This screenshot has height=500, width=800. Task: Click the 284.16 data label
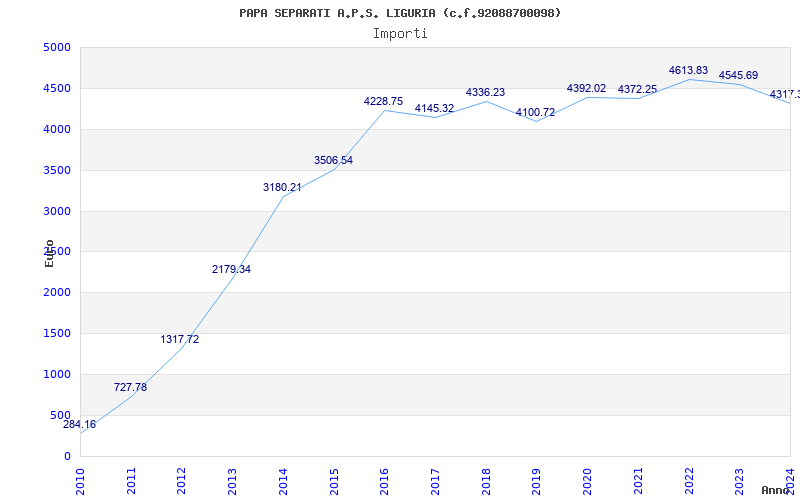80,424
